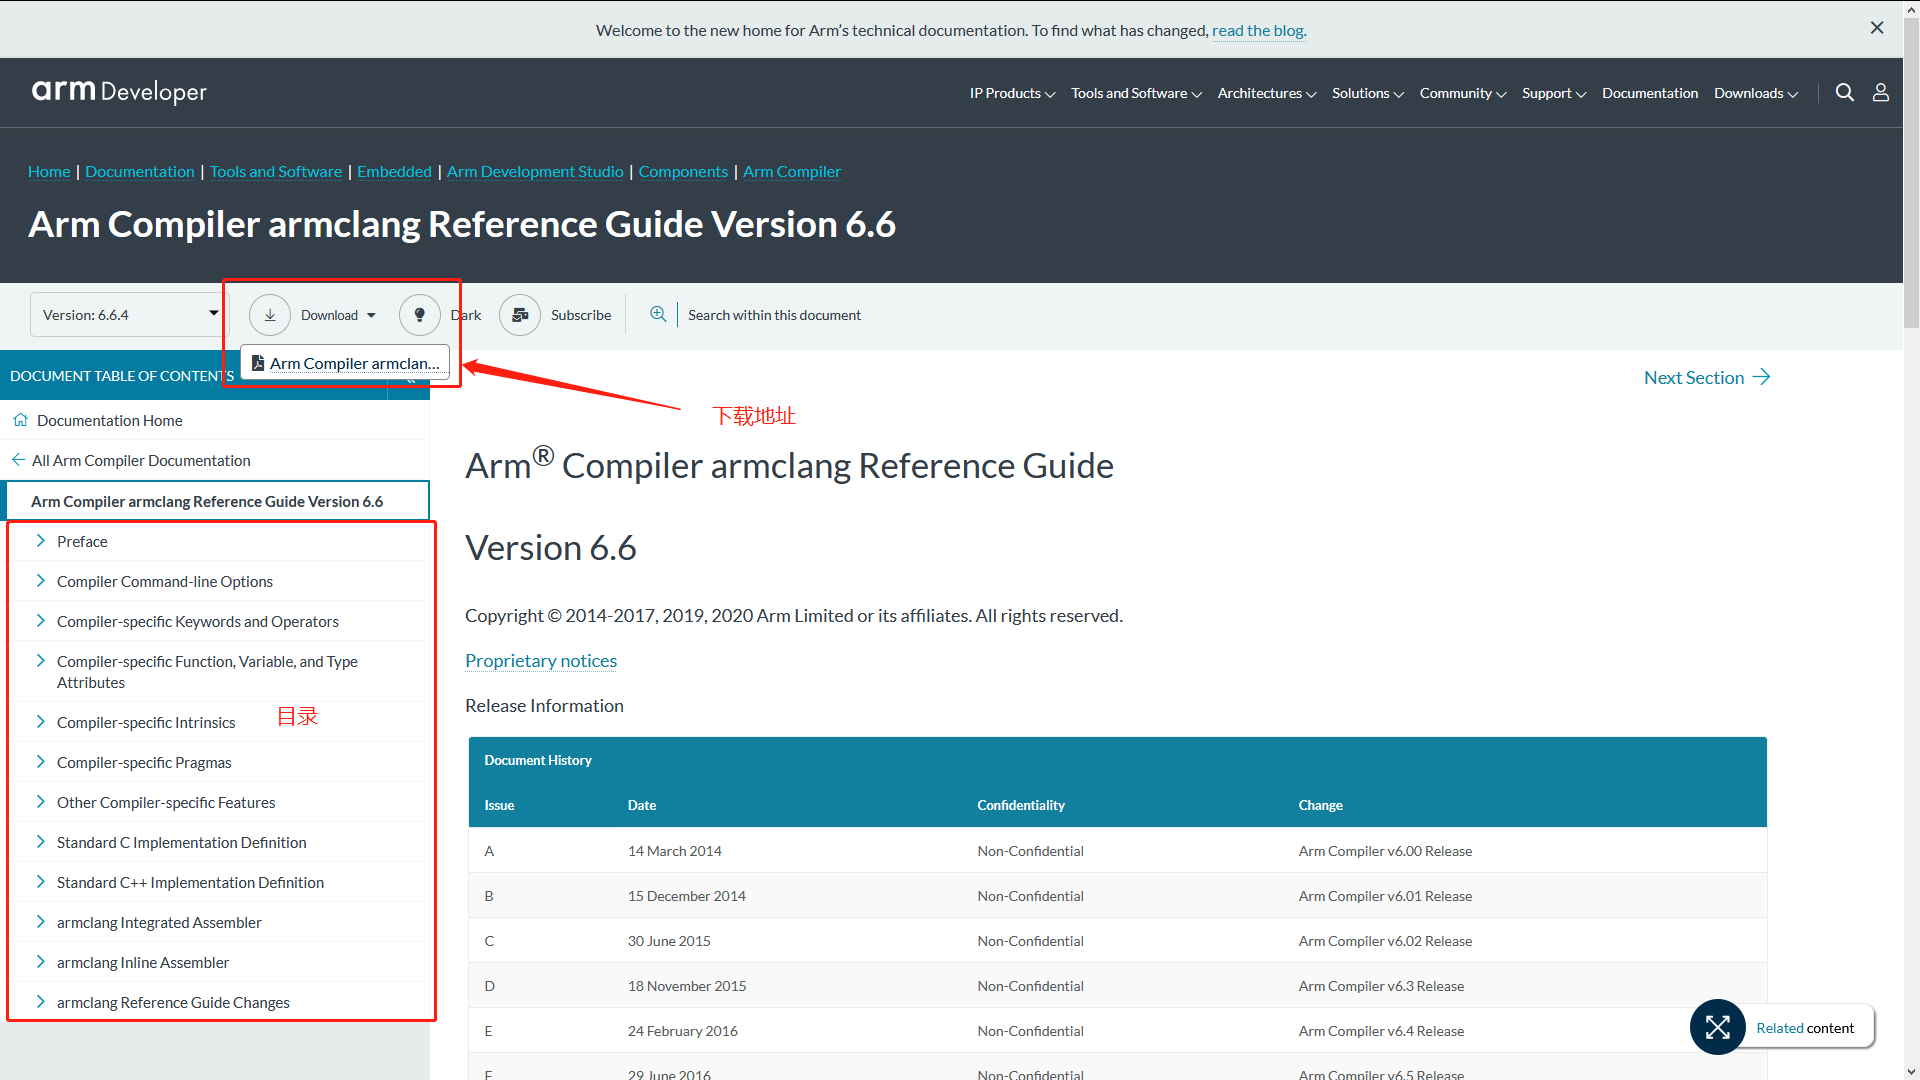The width and height of the screenshot is (1920, 1080).
Task: Open Support menu
Action: coord(1554,93)
